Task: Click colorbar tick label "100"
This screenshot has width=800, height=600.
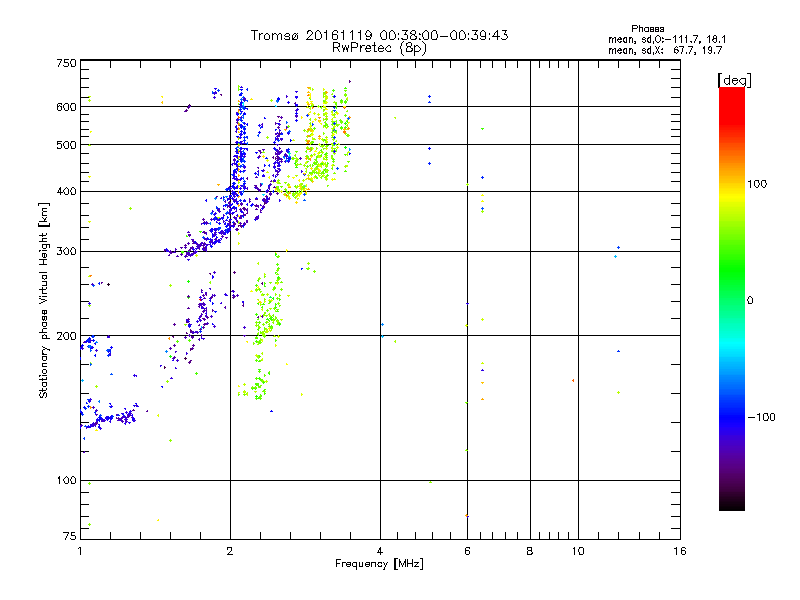Action: [x=757, y=184]
